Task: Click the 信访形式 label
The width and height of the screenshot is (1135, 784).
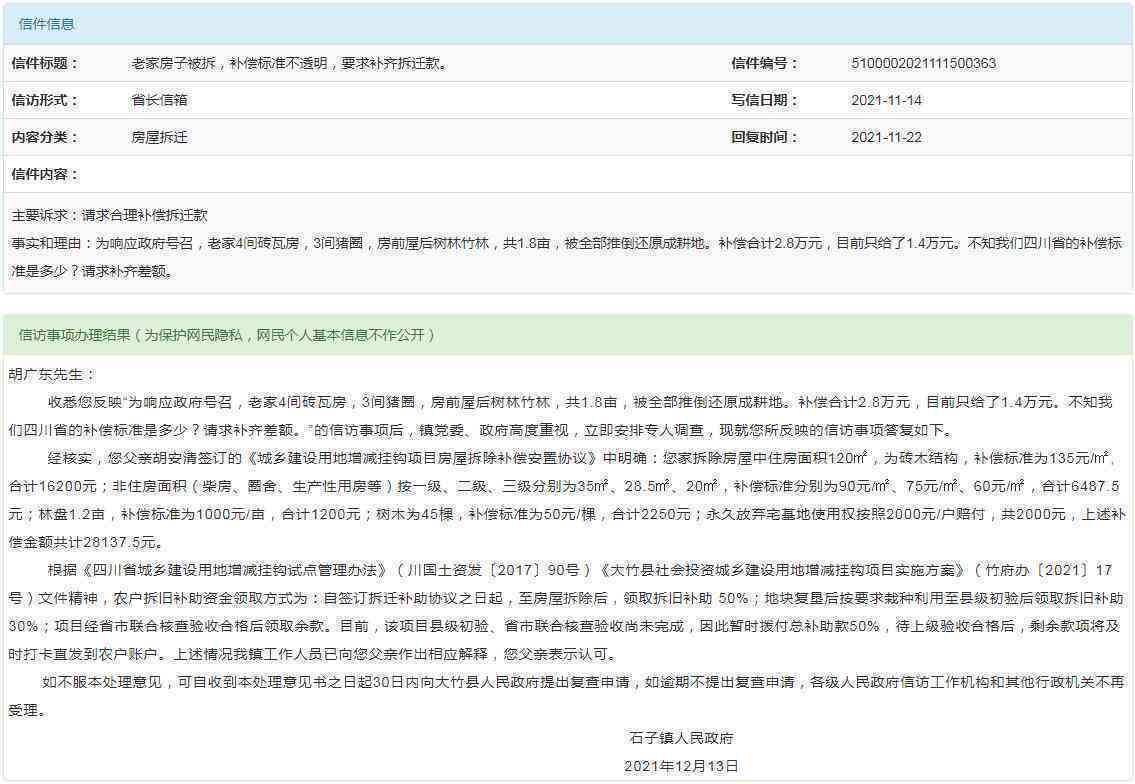Action: pyautogui.click(x=44, y=101)
